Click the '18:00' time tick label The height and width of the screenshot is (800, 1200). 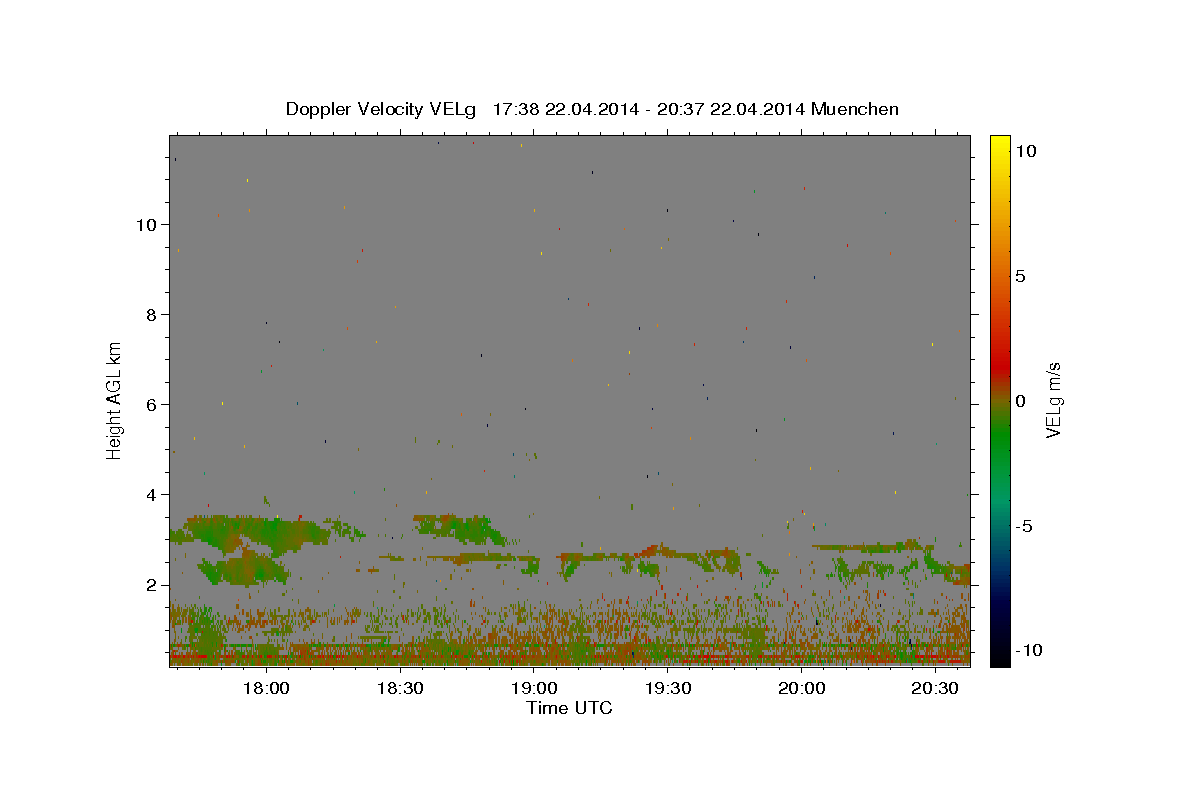click(267, 688)
